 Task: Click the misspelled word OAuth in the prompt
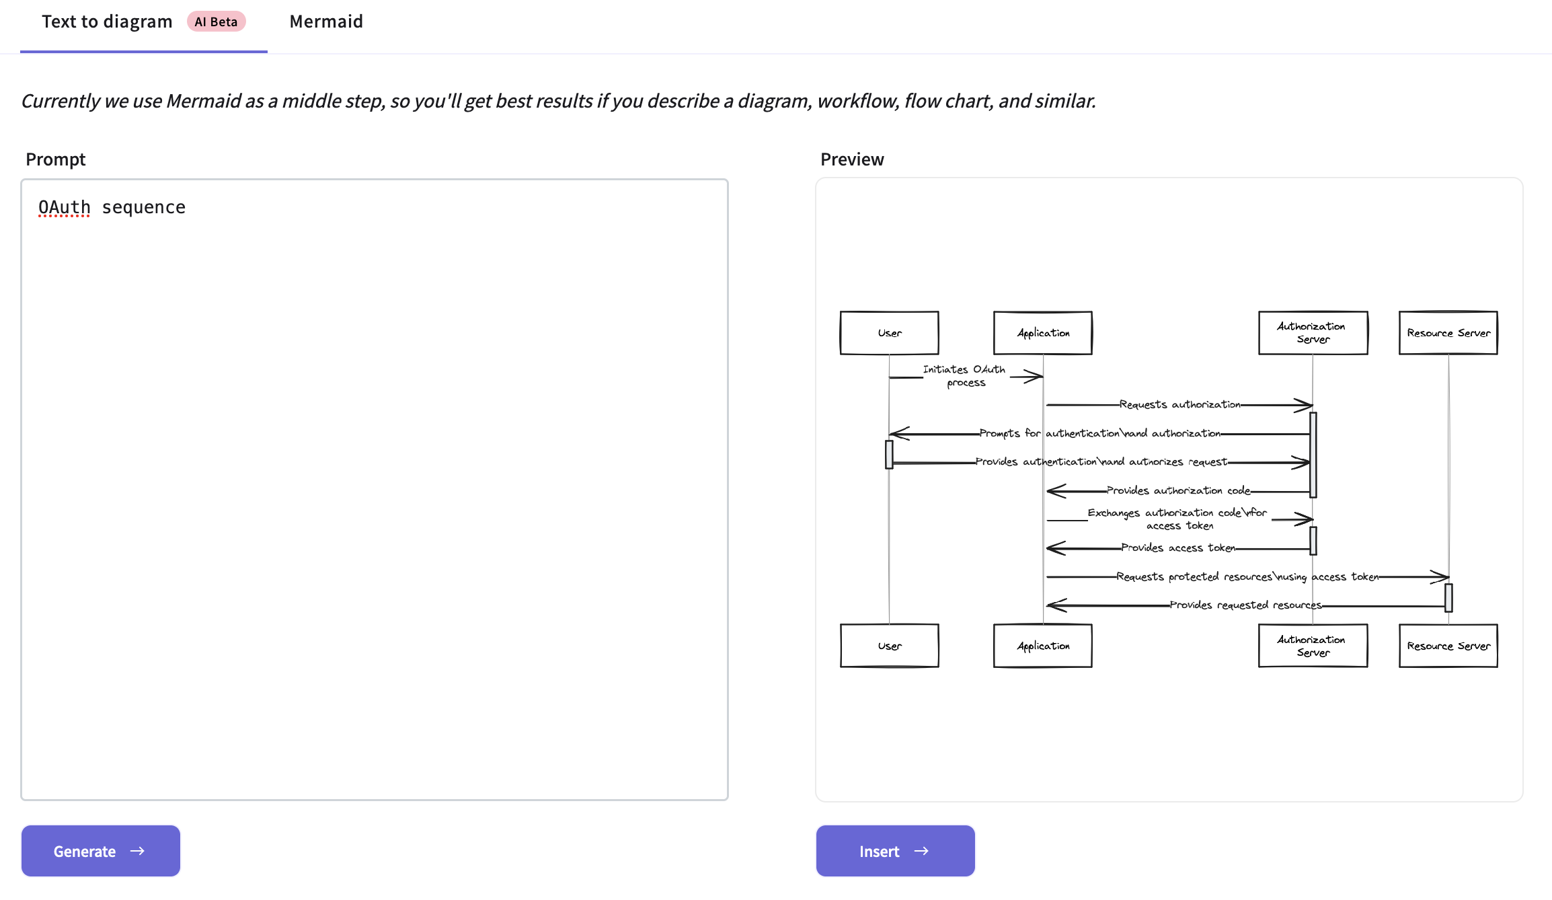tap(64, 207)
